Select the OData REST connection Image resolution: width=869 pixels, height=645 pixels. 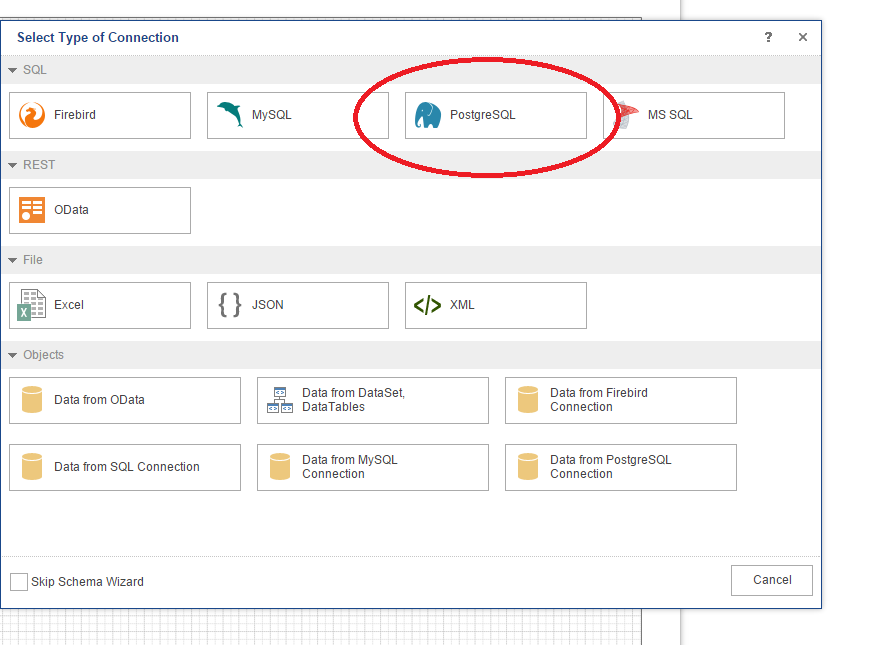100,211
